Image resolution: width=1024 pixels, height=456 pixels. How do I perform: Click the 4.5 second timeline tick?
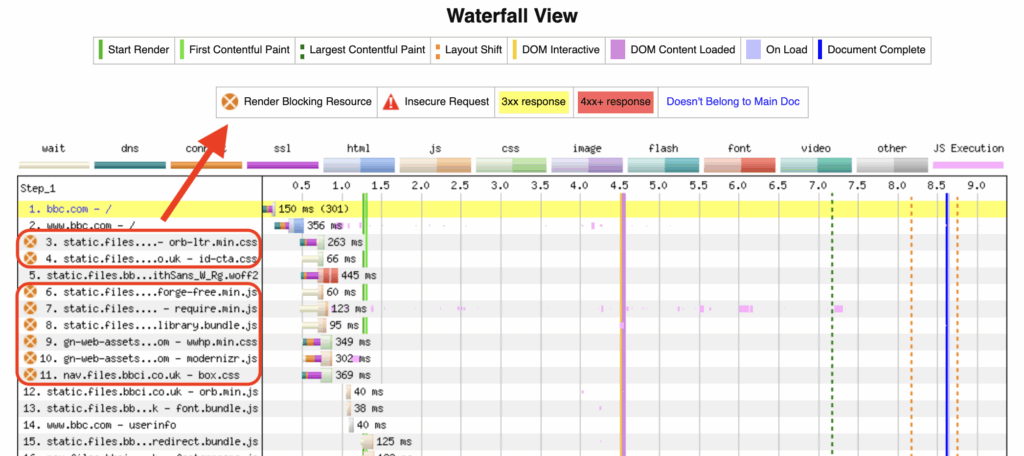click(620, 186)
